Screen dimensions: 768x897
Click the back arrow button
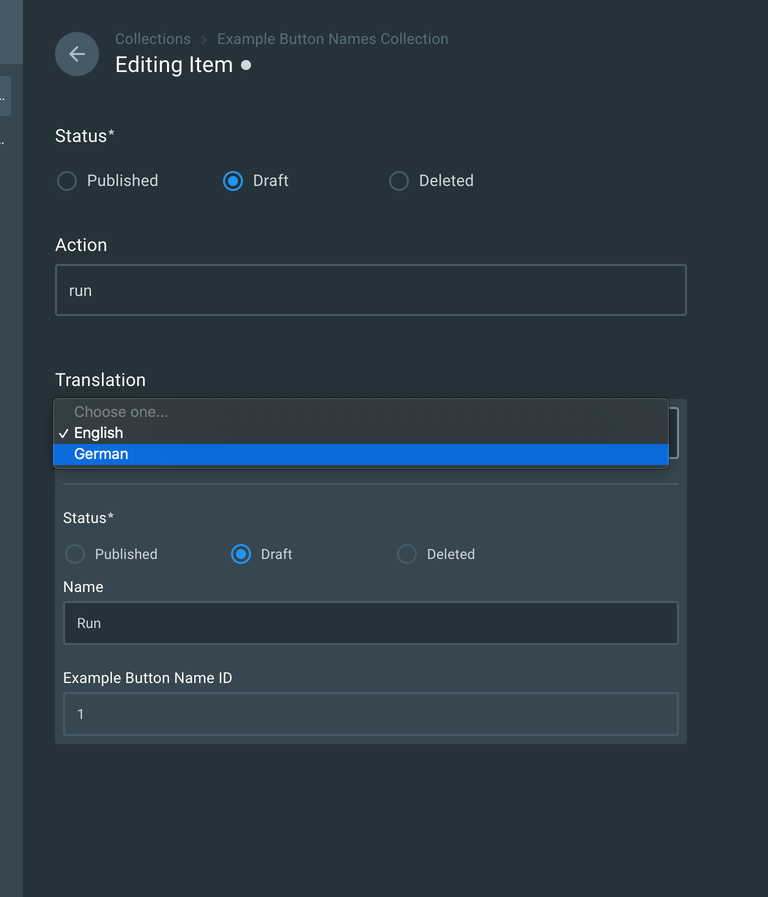tap(77, 54)
